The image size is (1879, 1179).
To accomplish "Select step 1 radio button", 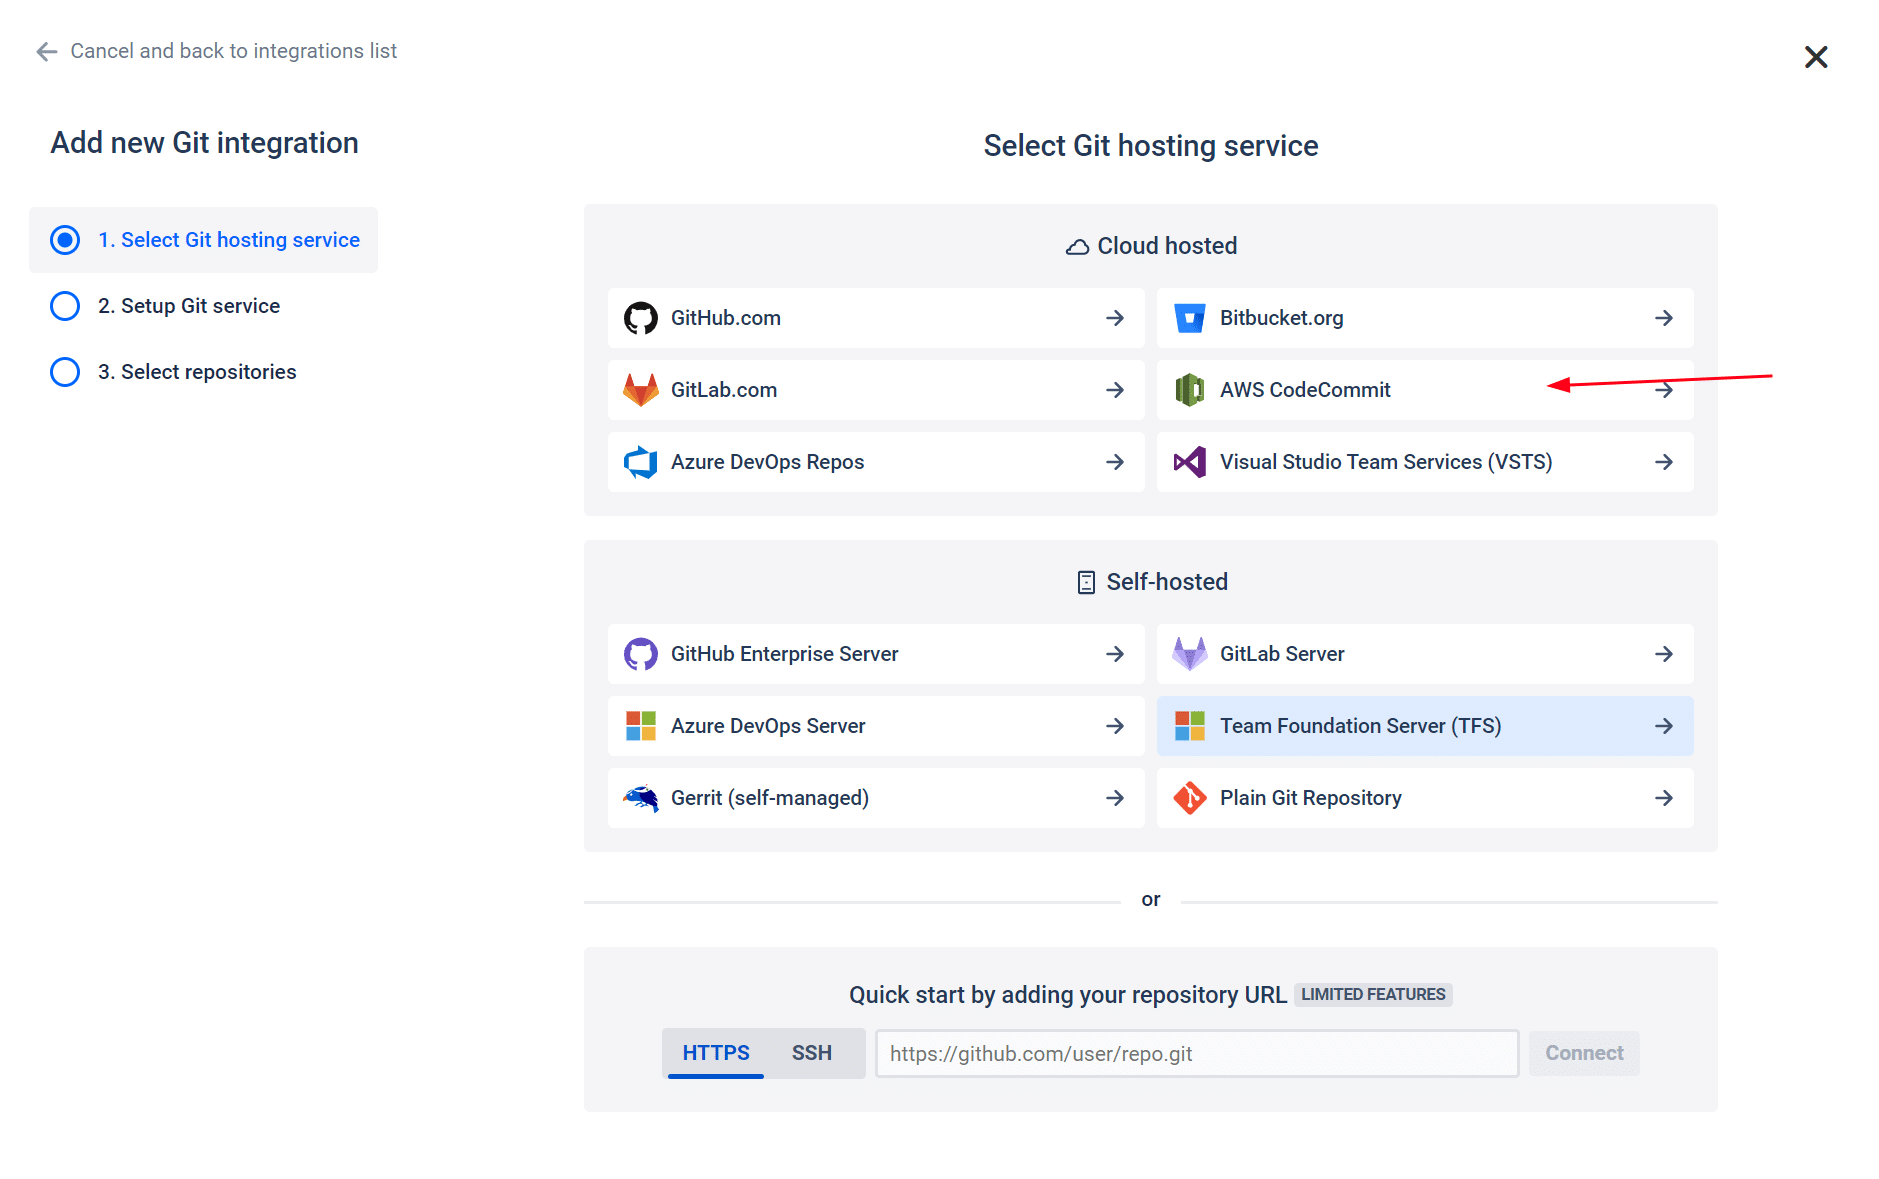I will coord(65,240).
